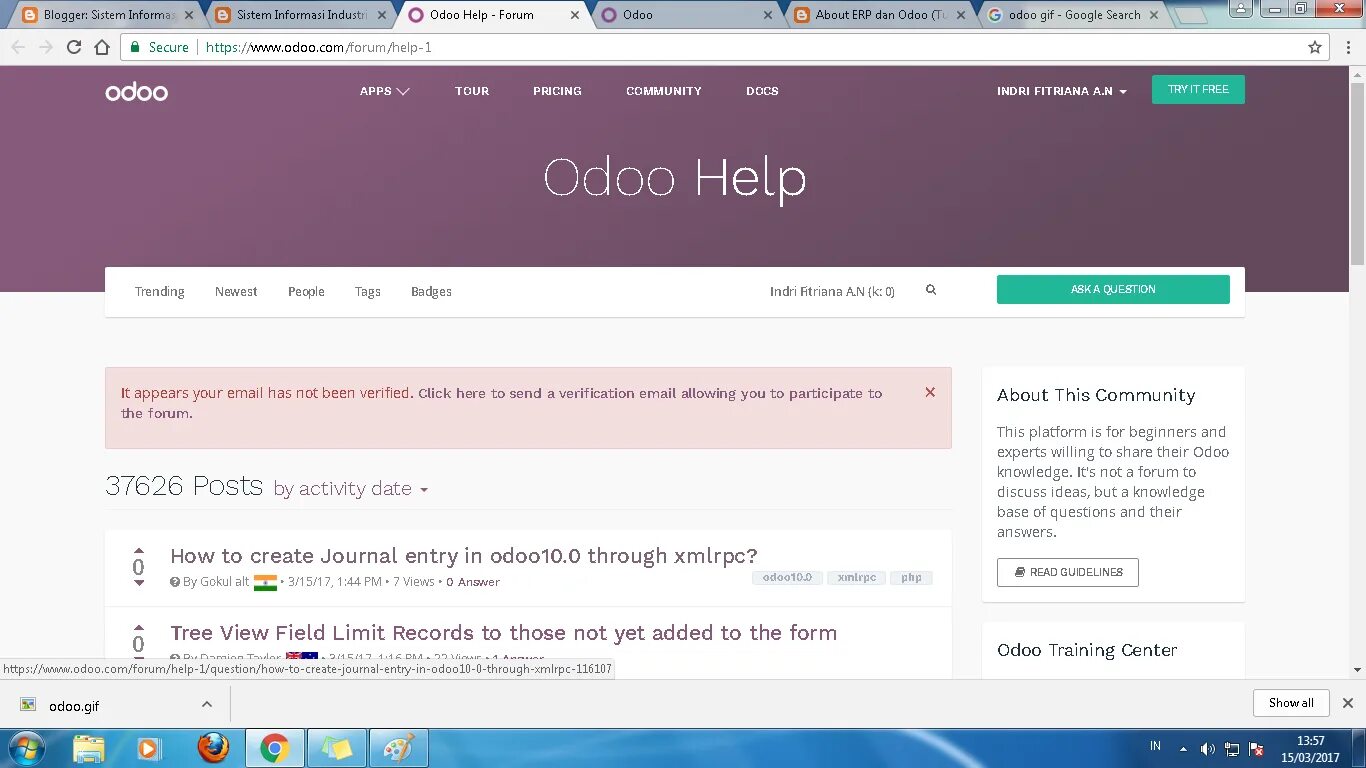This screenshot has width=1366, height=768.
Task: Open INDRI FITRIANA A.N user dropdown
Action: point(1061,91)
